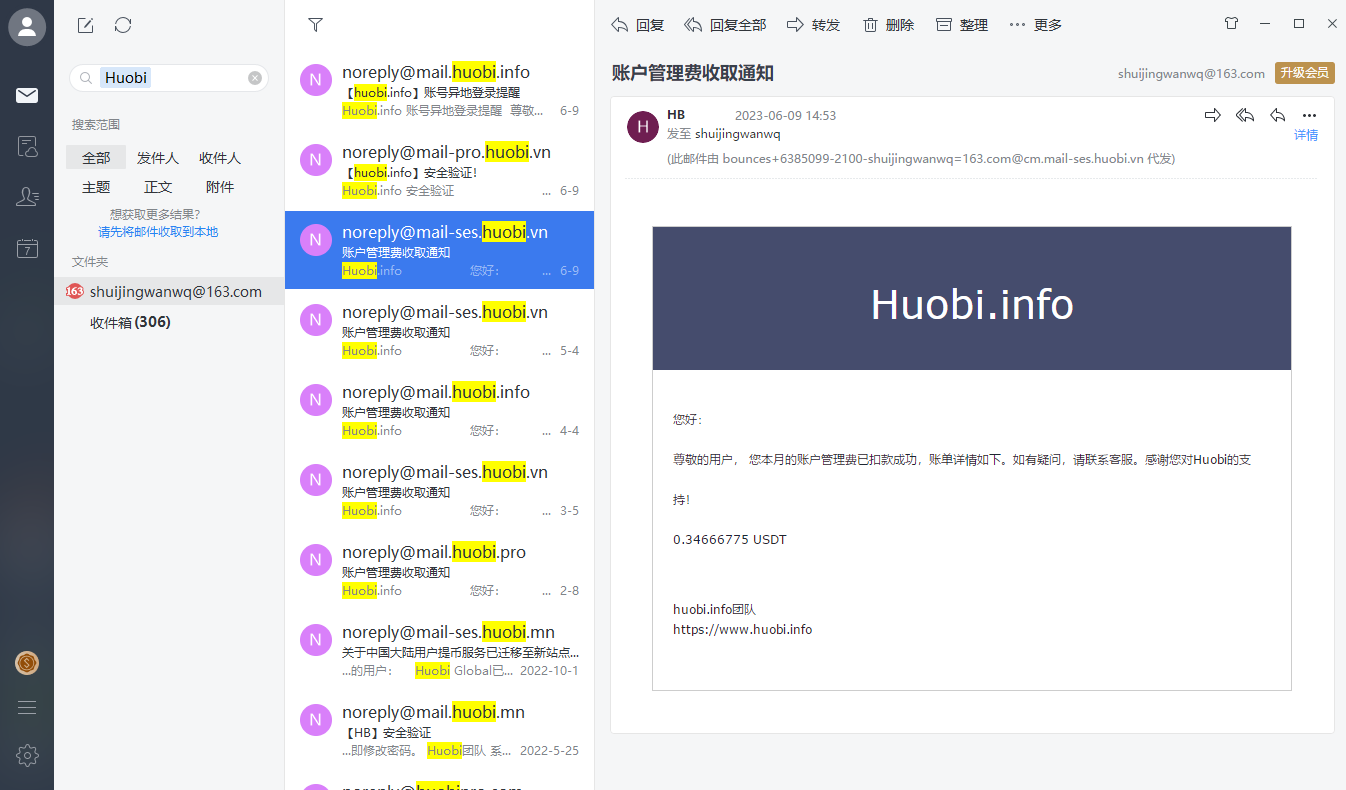Click the N avatar of the 2022-10-1 email
This screenshot has height=790, width=1346.
[x=315, y=640]
